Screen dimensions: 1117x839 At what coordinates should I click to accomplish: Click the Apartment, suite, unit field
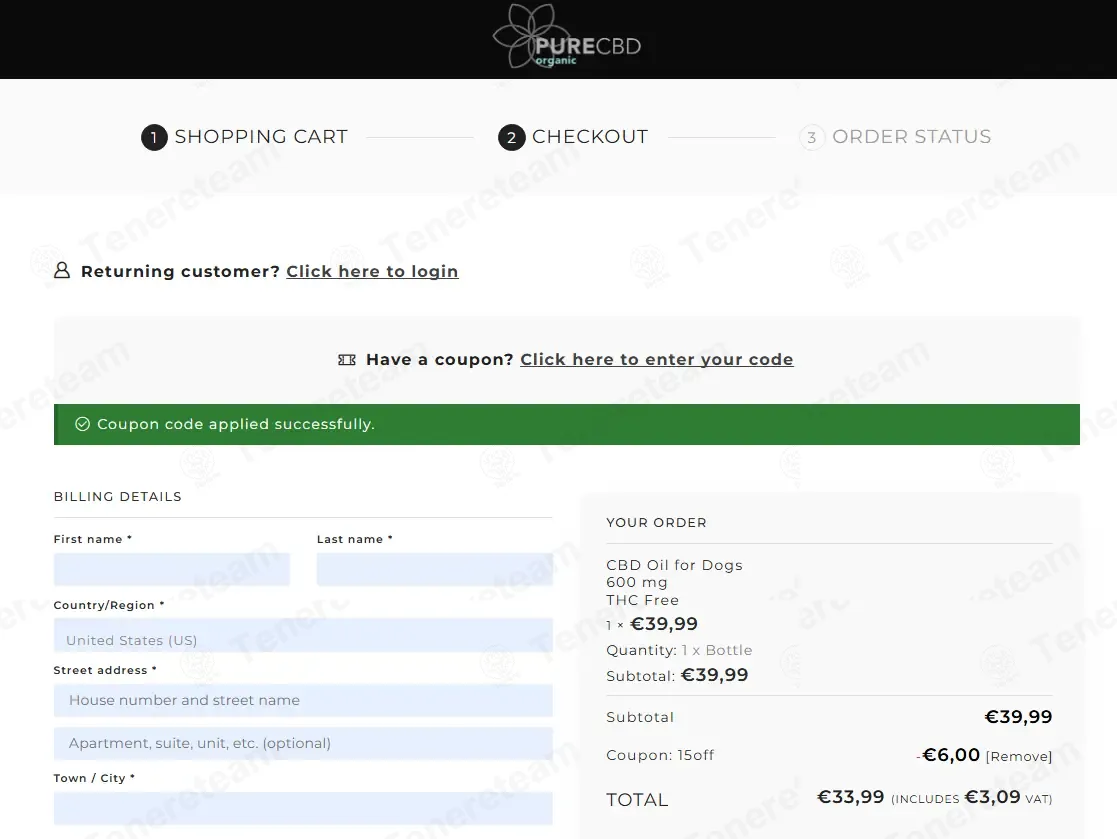303,743
